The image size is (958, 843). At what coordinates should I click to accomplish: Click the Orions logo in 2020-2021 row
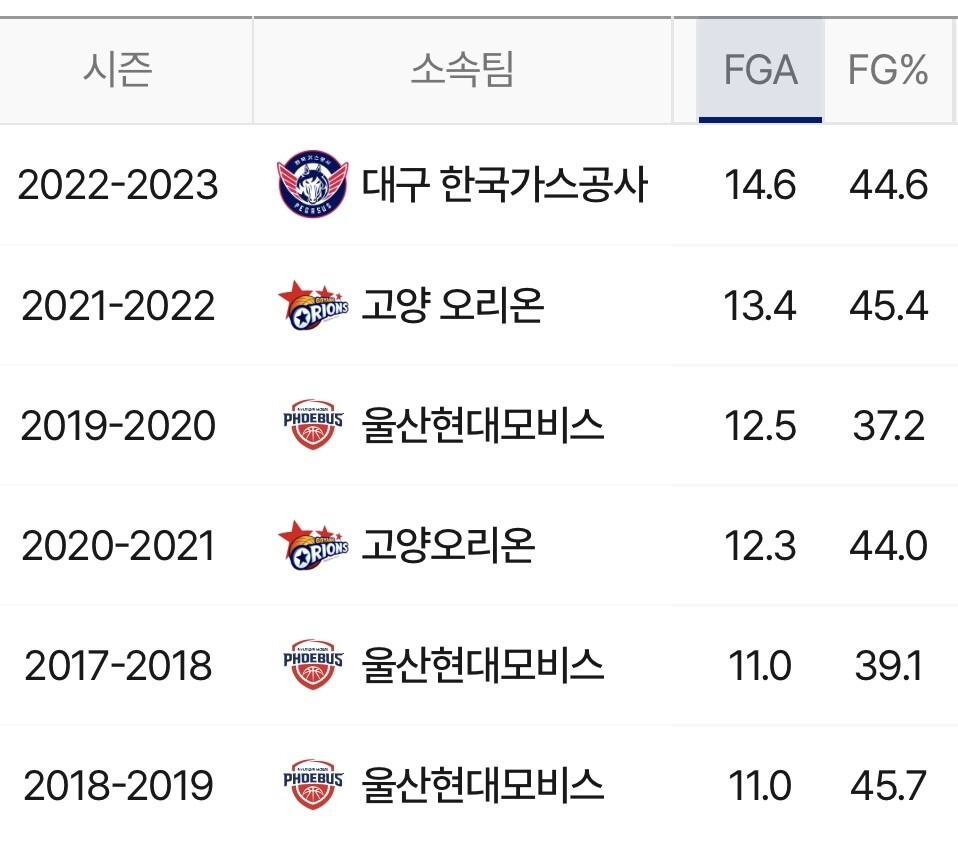(x=313, y=546)
